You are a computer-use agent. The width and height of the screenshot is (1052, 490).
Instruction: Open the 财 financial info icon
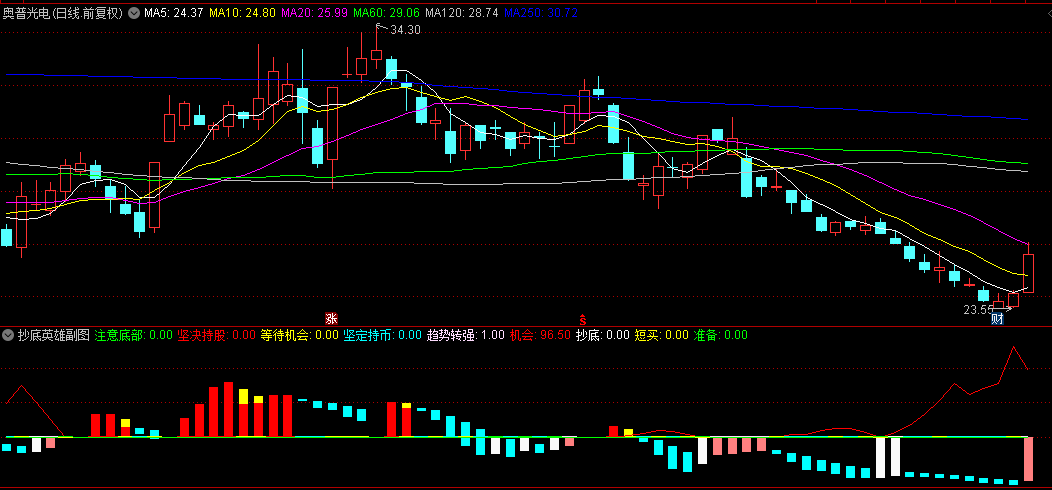click(x=998, y=319)
